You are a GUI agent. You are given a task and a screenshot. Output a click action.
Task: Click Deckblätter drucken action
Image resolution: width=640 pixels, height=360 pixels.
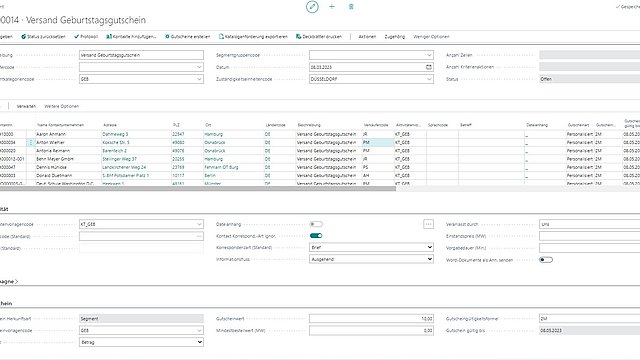point(319,36)
